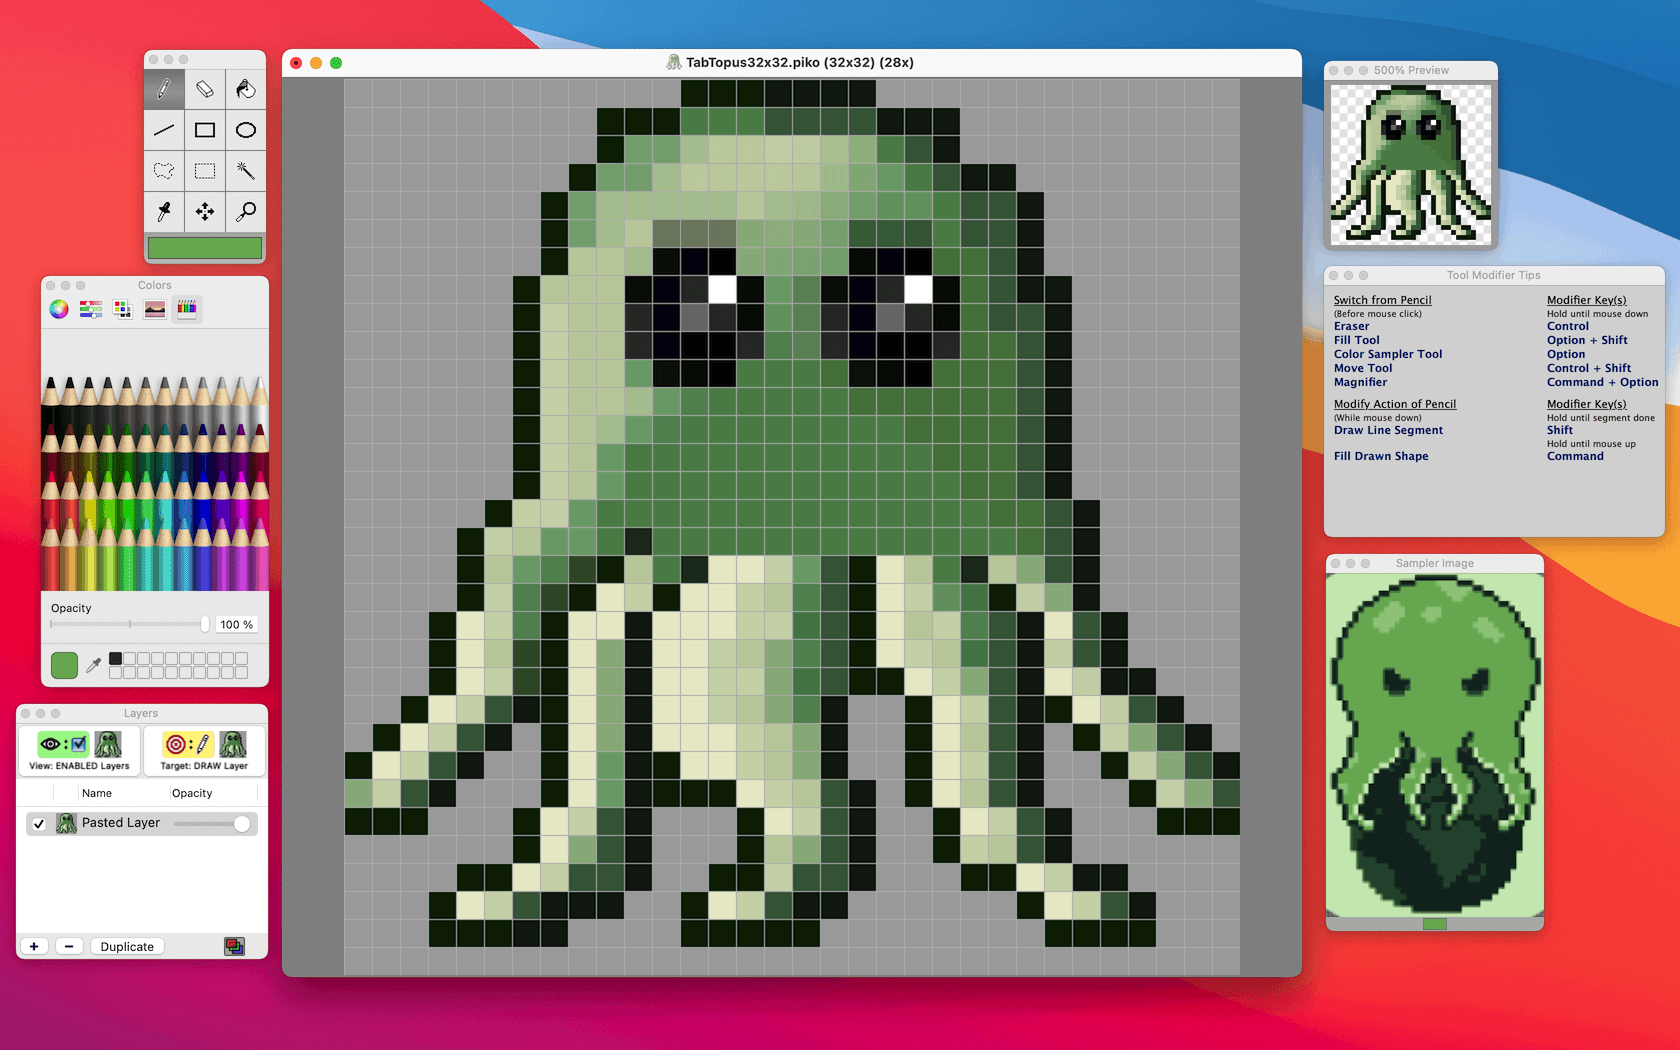Image resolution: width=1680 pixels, height=1050 pixels.
Task: Select the Eraser tool in the tool palette
Action: [x=205, y=90]
